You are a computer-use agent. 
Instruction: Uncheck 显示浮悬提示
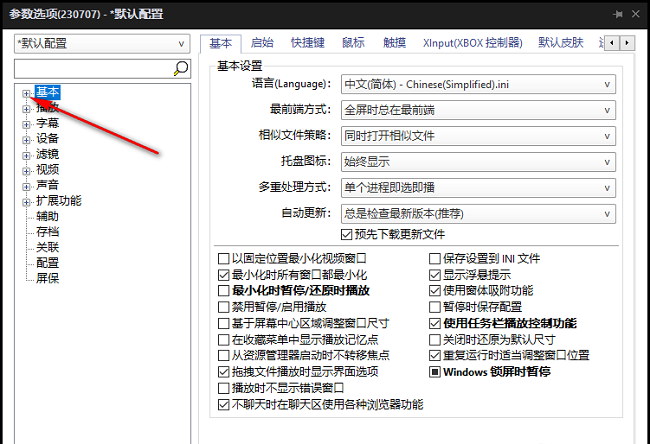coord(434,275)
